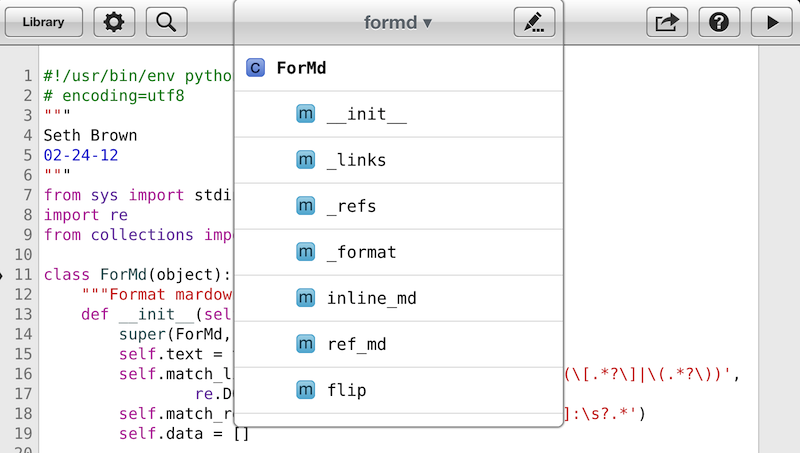
Task: Run the script with the play button
Action: point(772,22)
